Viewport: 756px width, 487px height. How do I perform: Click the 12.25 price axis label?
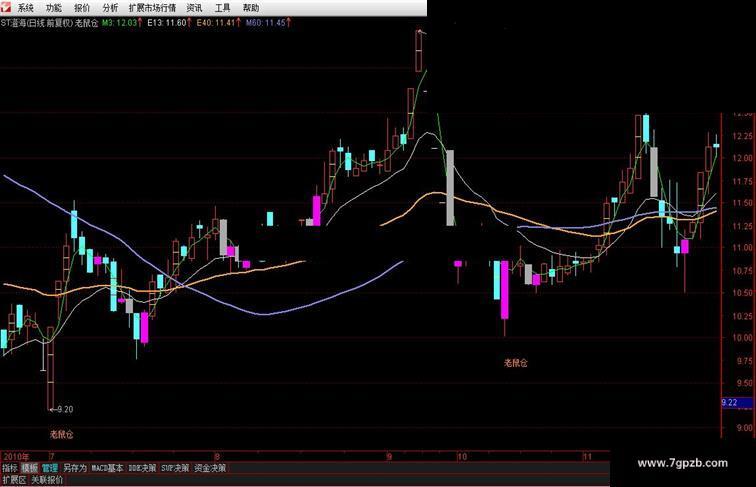[x=742, y=136]
